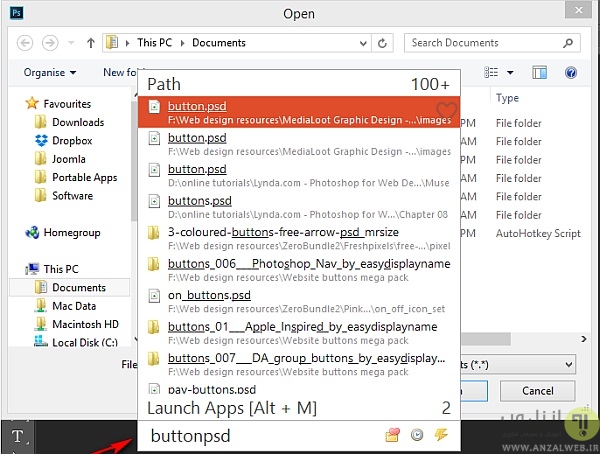Image resolution: width=600 pixels, height=454 pixels.
Task: Open the Organise dropdown menu
Action: pyautogui.click(x=50, y=73)
